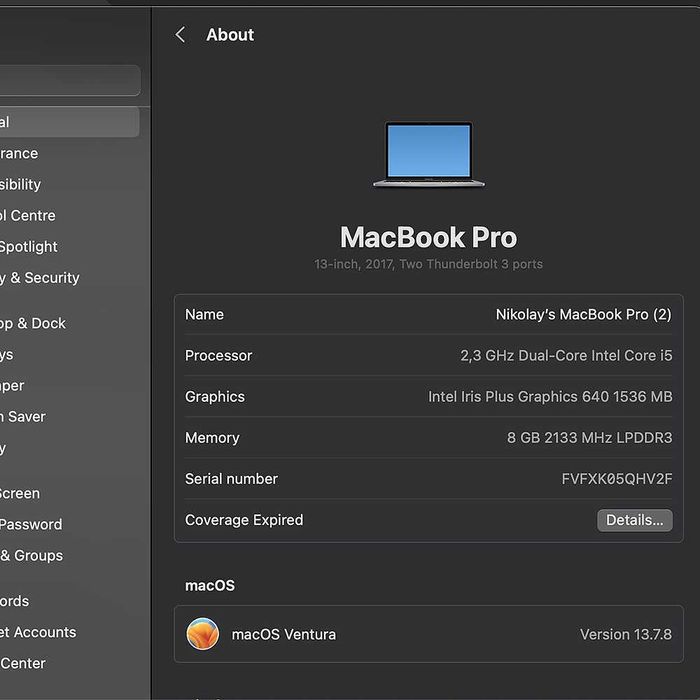700x700 pixels.
Task: Click the MacBook Pro laptop illustration
Action: point(429,154)
